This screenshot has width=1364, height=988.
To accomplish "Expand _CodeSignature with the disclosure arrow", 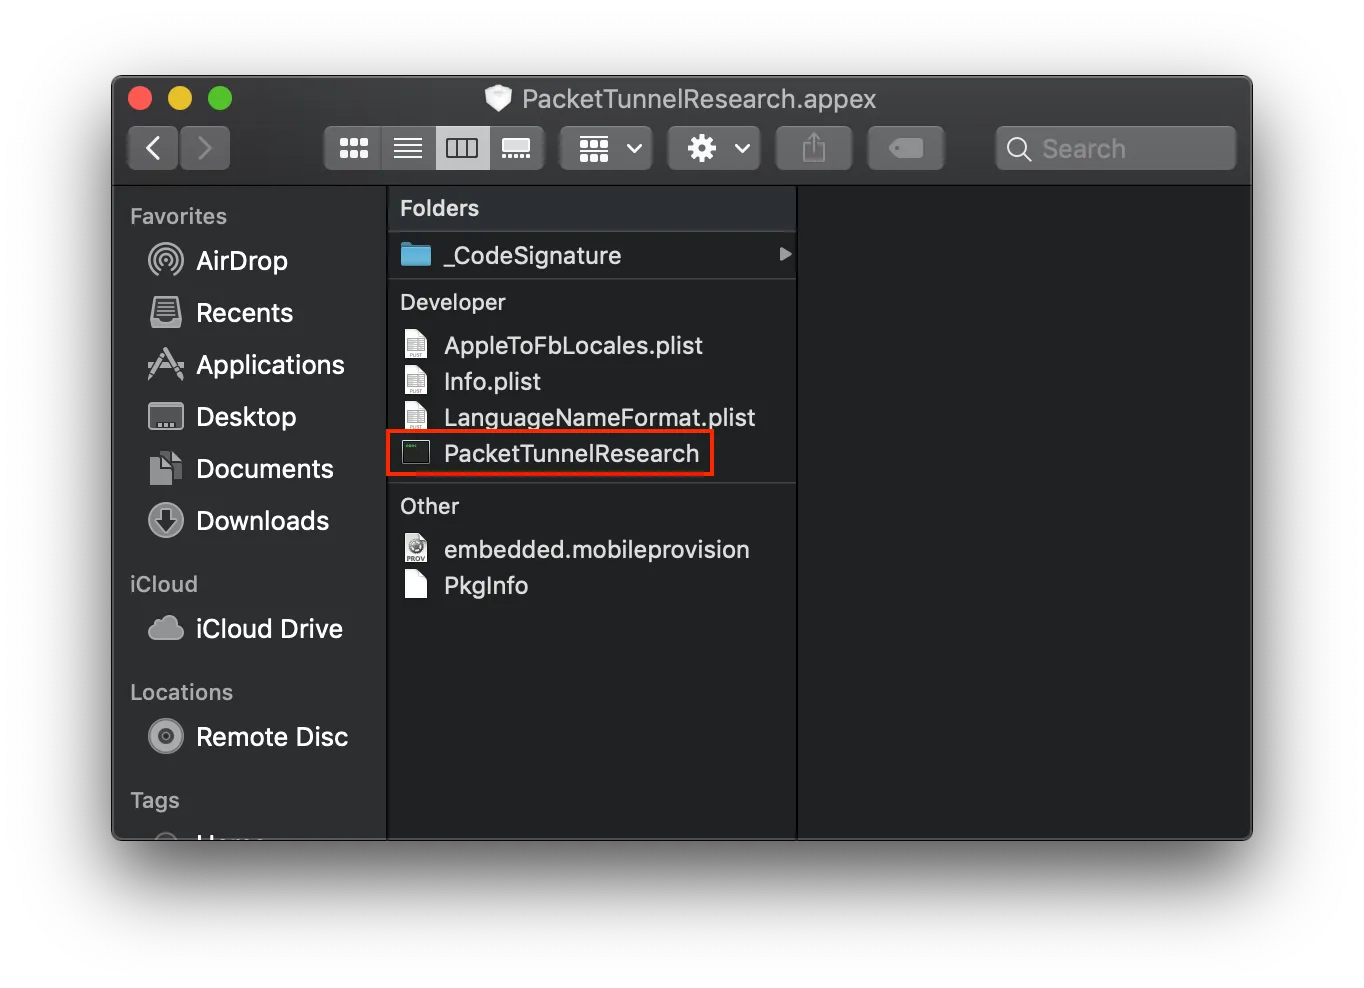I will click(785, 254).
